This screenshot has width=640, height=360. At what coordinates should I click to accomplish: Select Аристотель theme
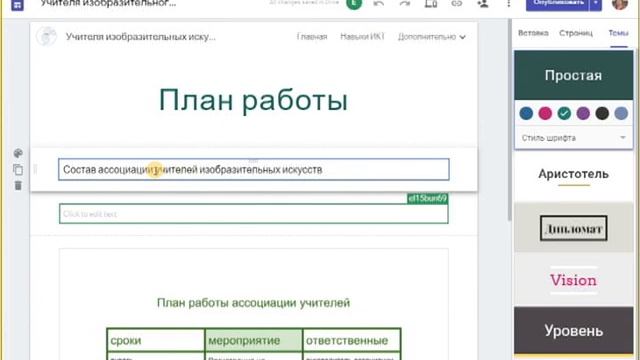573,176
